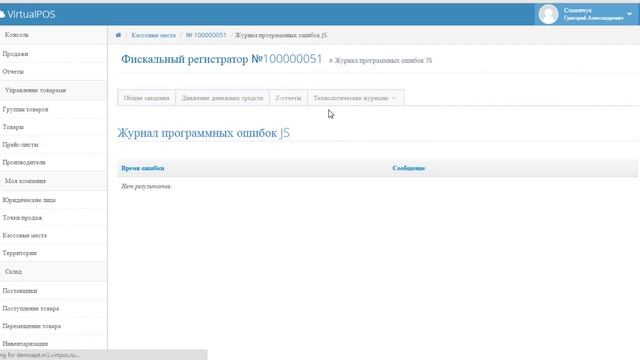Click the VirtualPOS brand name
The image size is (640, 360).
(31, 14)
